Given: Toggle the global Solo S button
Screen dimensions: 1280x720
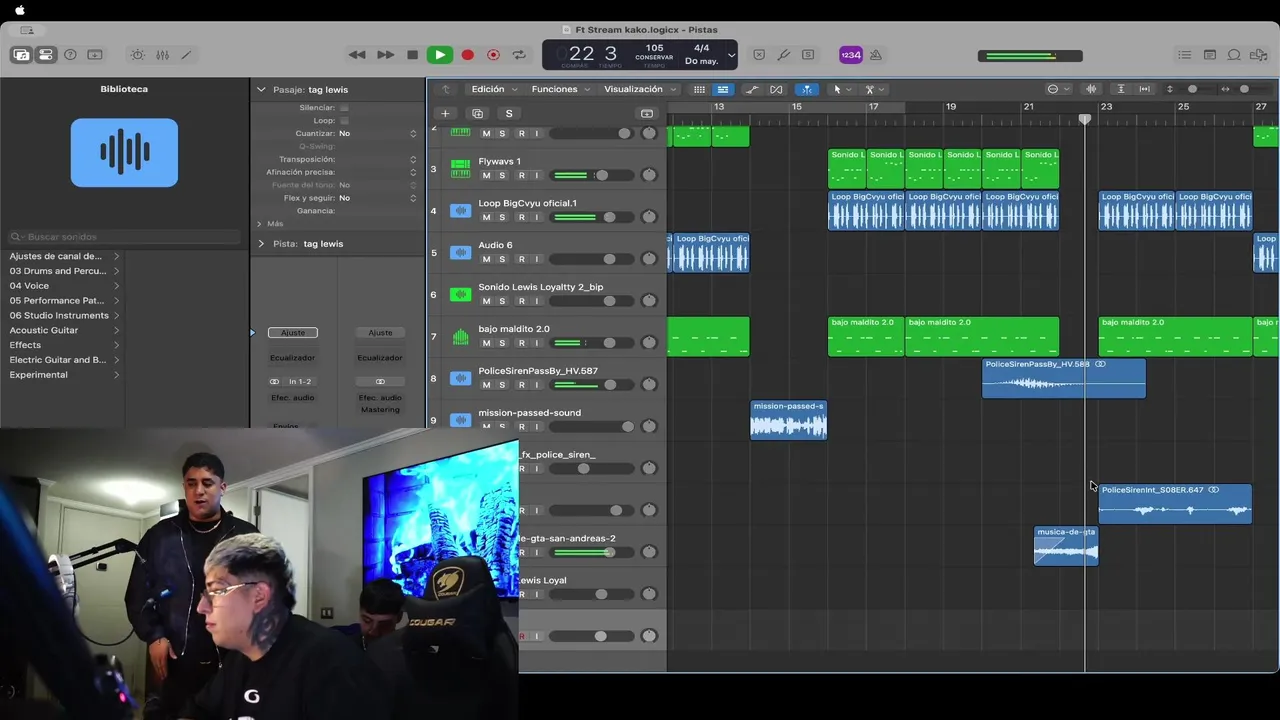Looking at the screenshot, I should (509, 114).
